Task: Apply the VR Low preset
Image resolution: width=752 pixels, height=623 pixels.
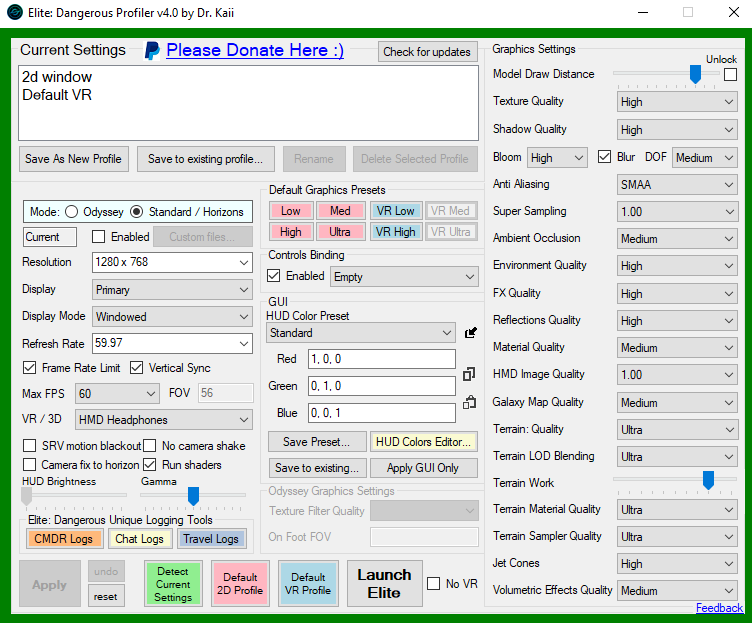Action: [395, 211]
